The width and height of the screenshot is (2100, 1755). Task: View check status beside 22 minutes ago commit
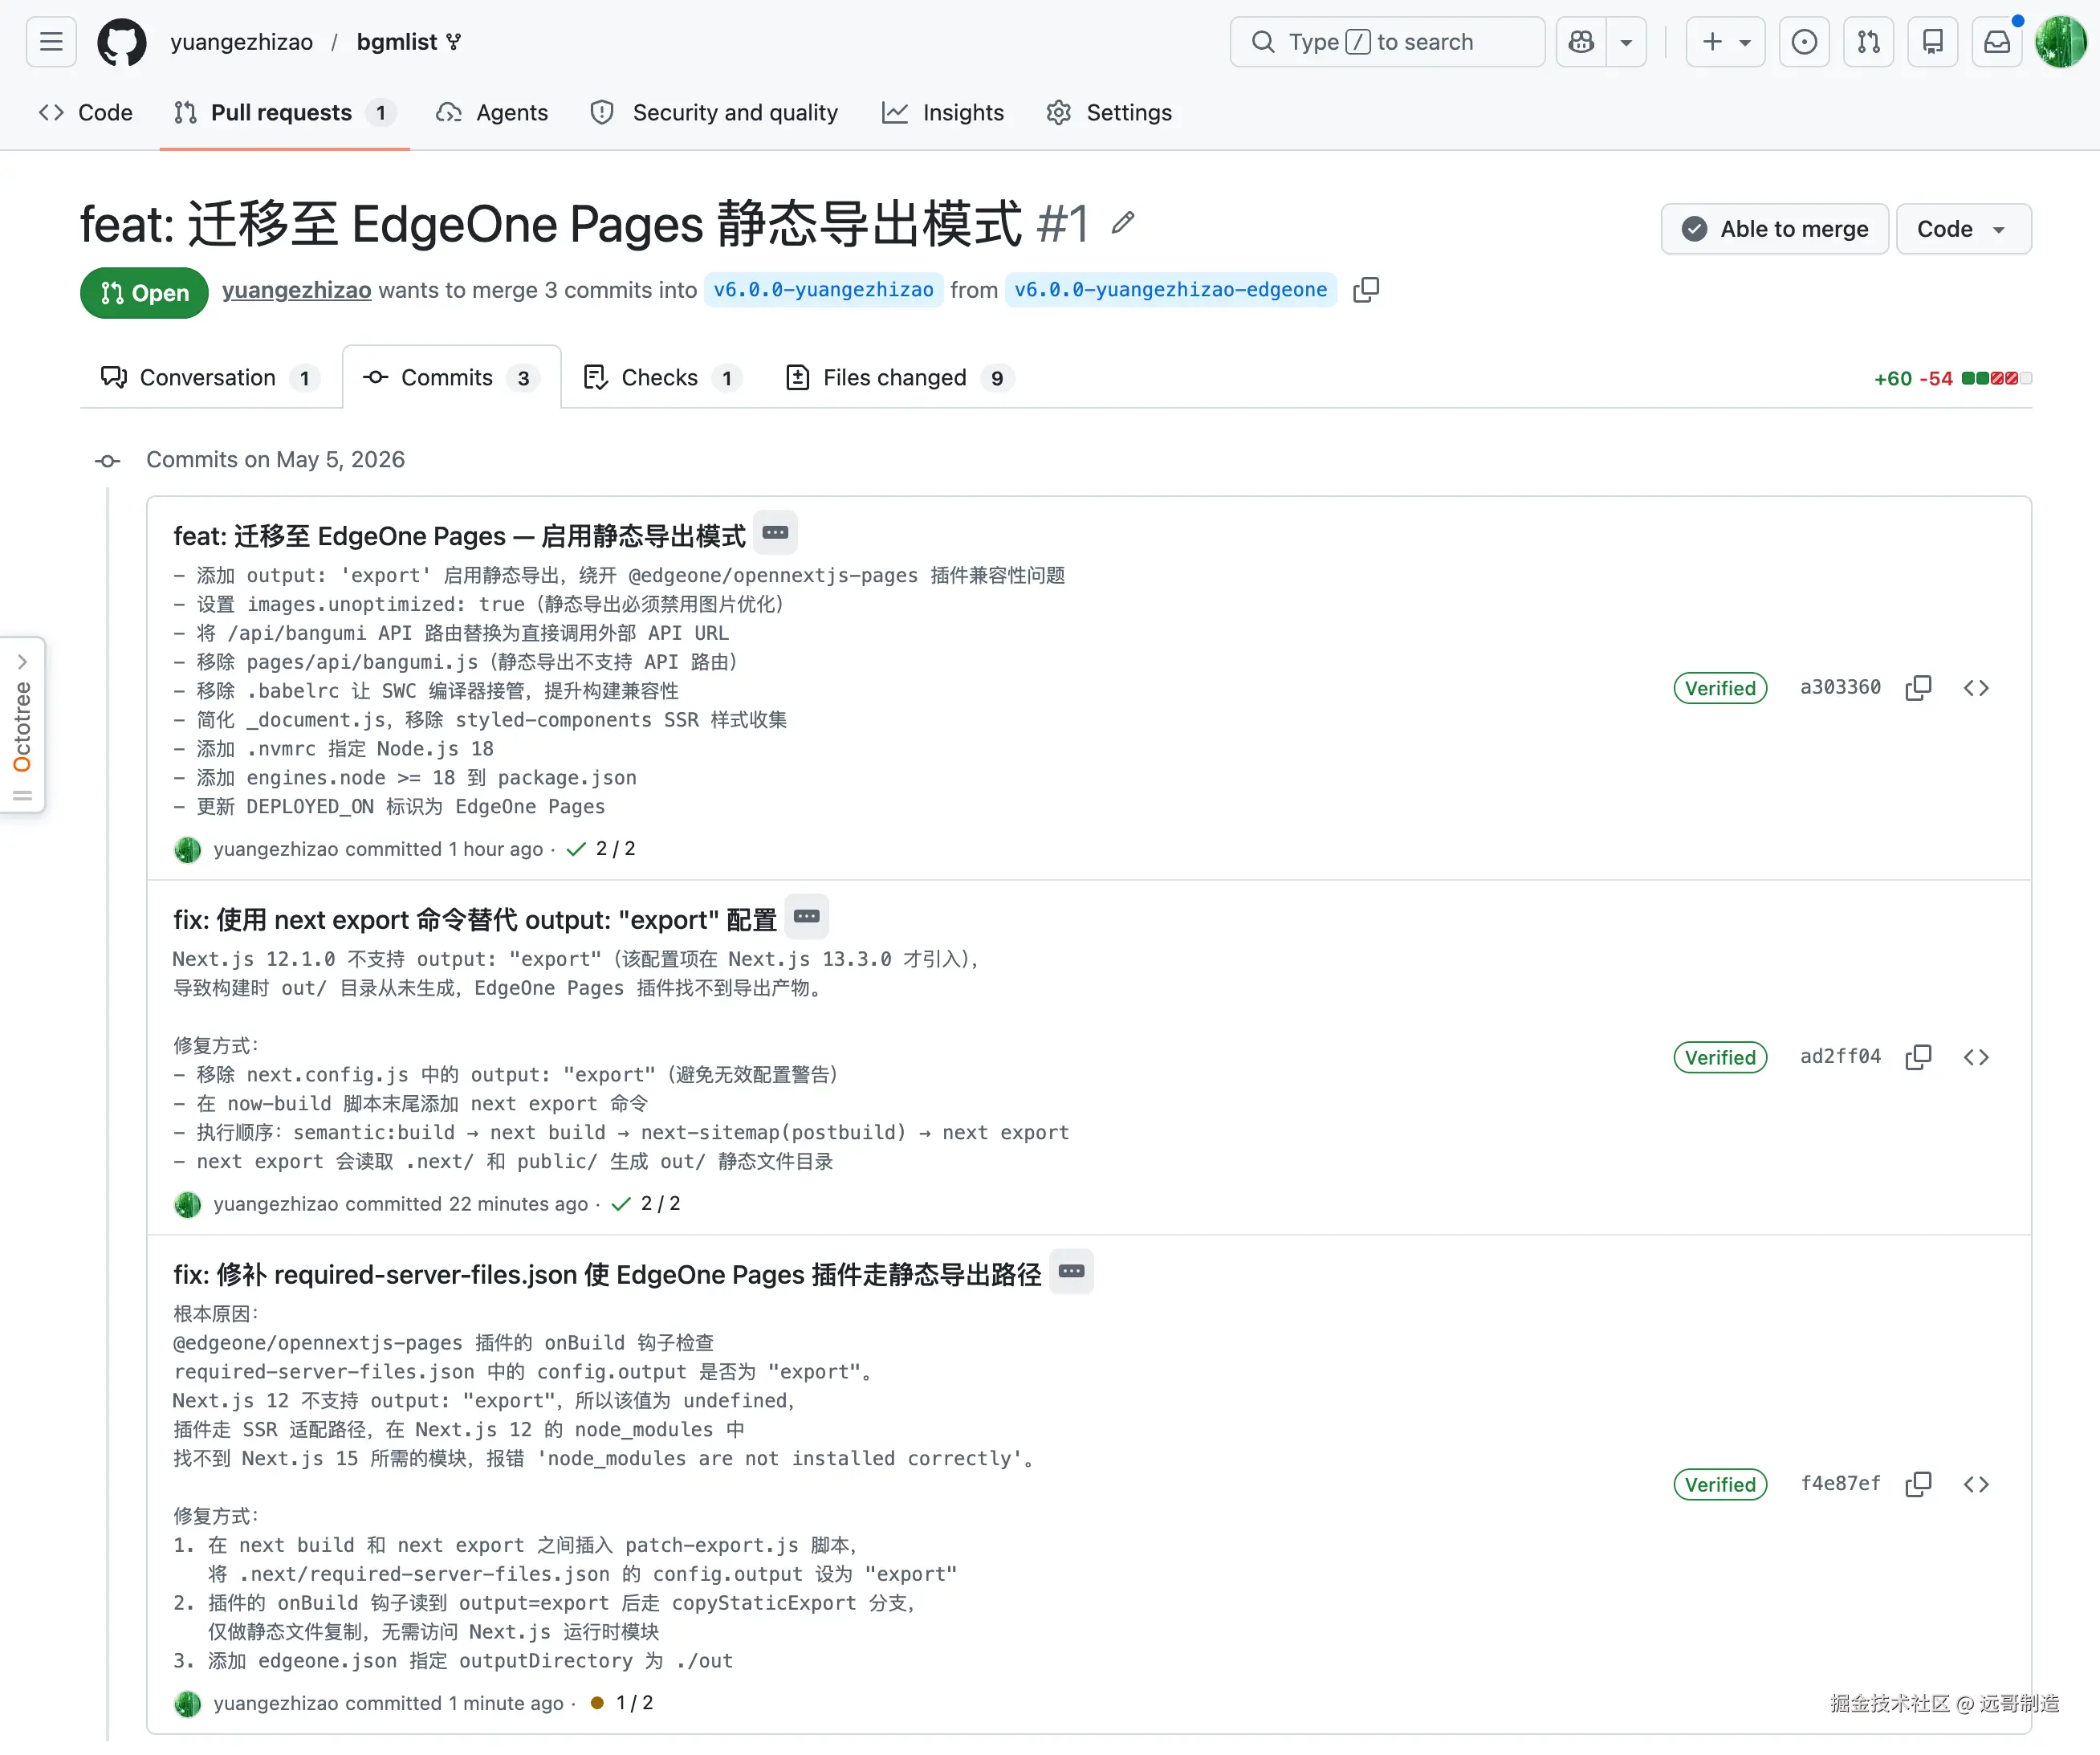point(646,1204)
